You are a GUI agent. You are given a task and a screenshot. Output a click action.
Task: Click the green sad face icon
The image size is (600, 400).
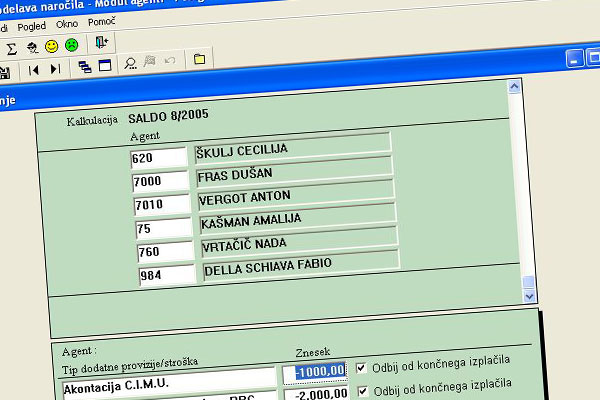(71, 46)
